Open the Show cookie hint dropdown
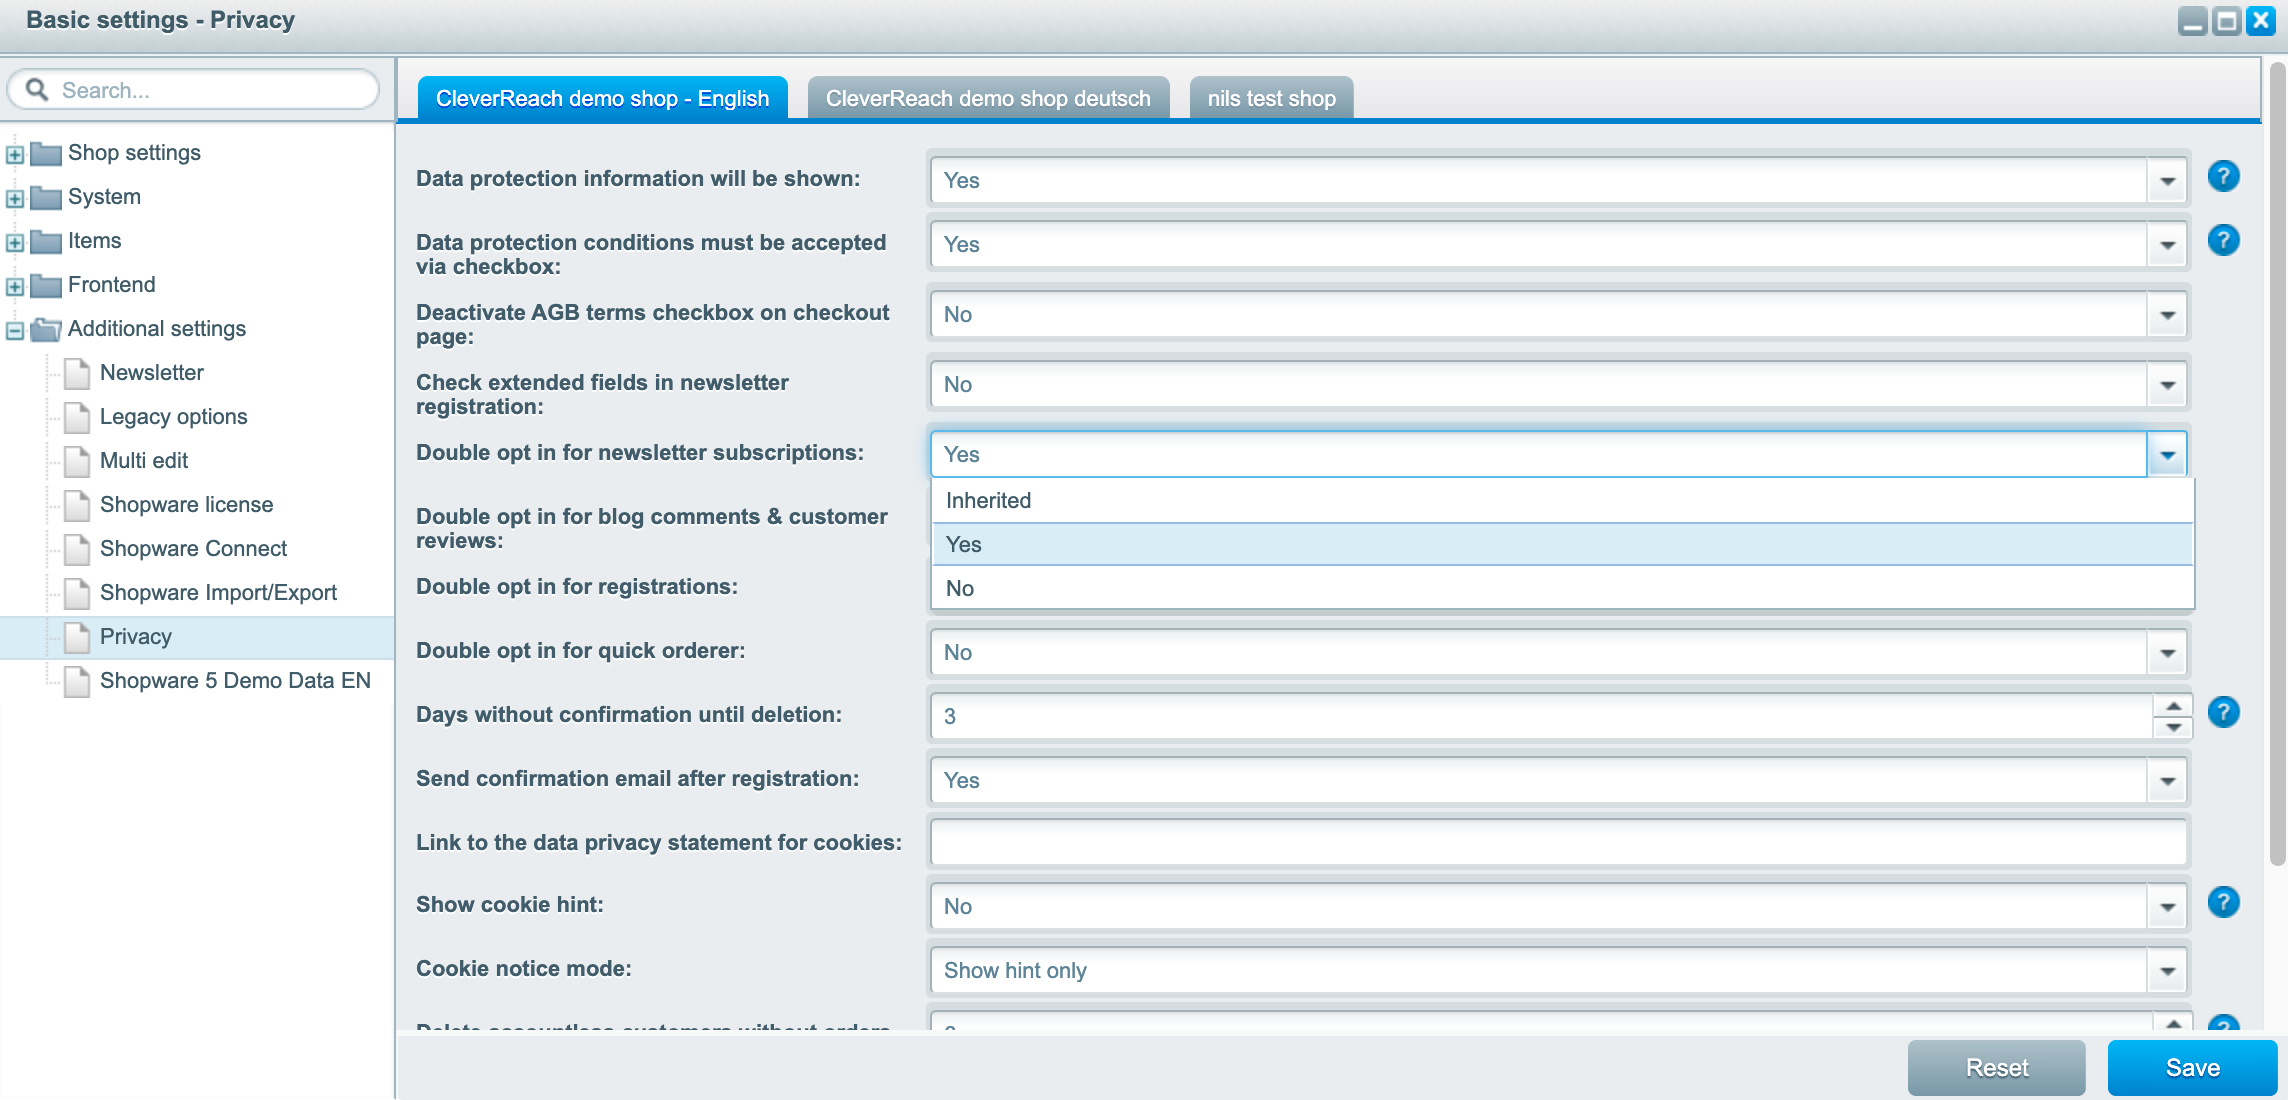The width and height of the screenshot is (2288, 1100). coord(2167,907)
